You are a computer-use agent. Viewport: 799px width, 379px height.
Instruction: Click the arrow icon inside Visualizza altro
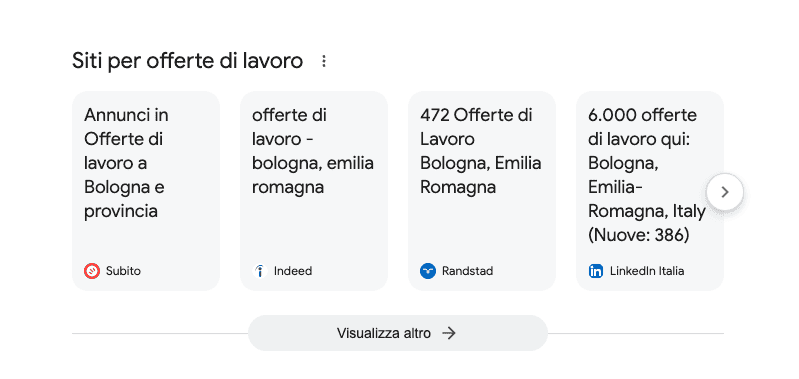point(448,333)
